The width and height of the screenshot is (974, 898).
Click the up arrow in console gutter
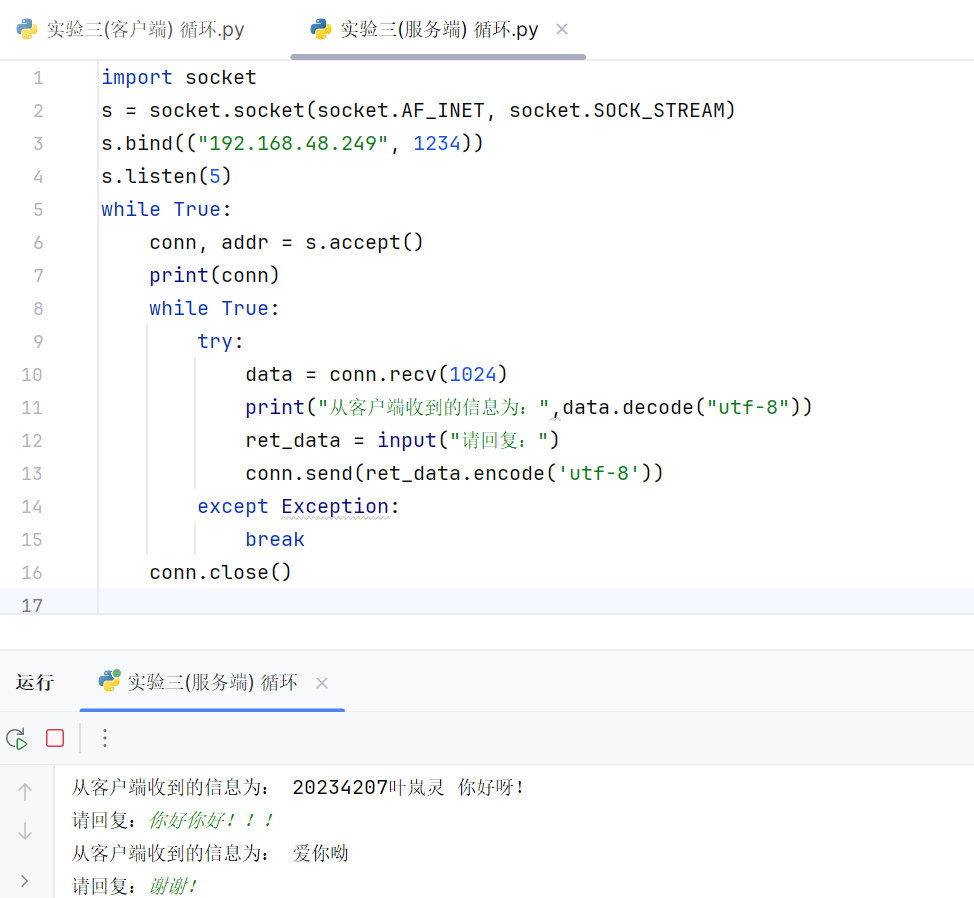coord(25,792)
